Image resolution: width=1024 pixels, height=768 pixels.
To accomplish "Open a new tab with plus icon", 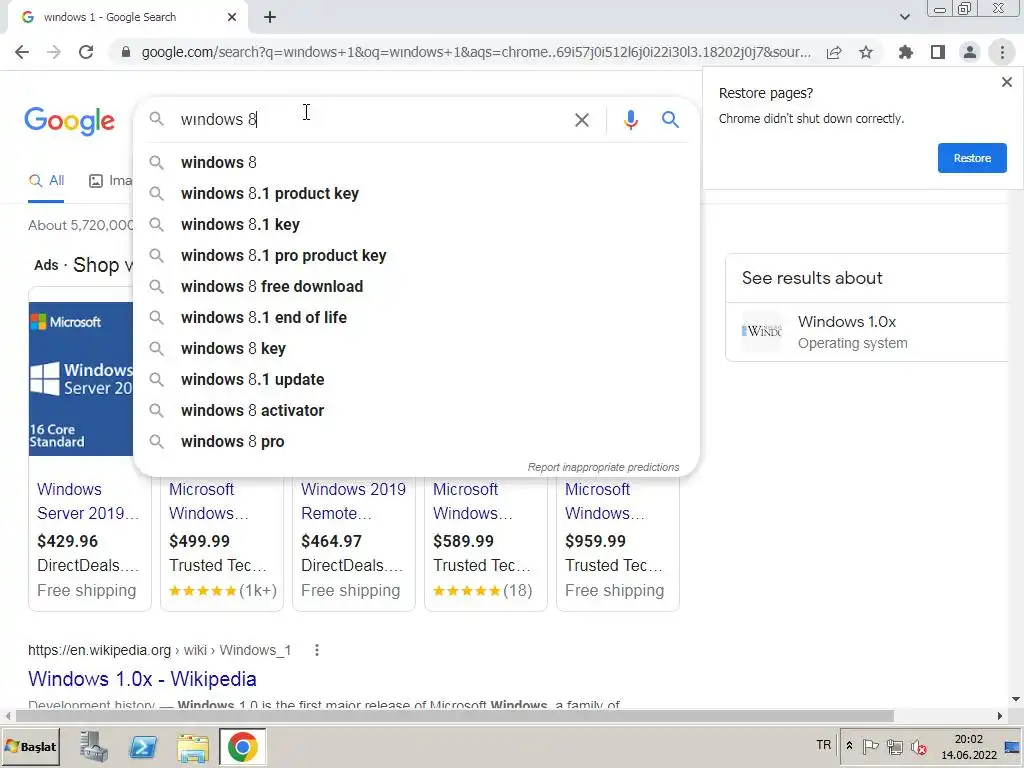I will click(270, 18).
